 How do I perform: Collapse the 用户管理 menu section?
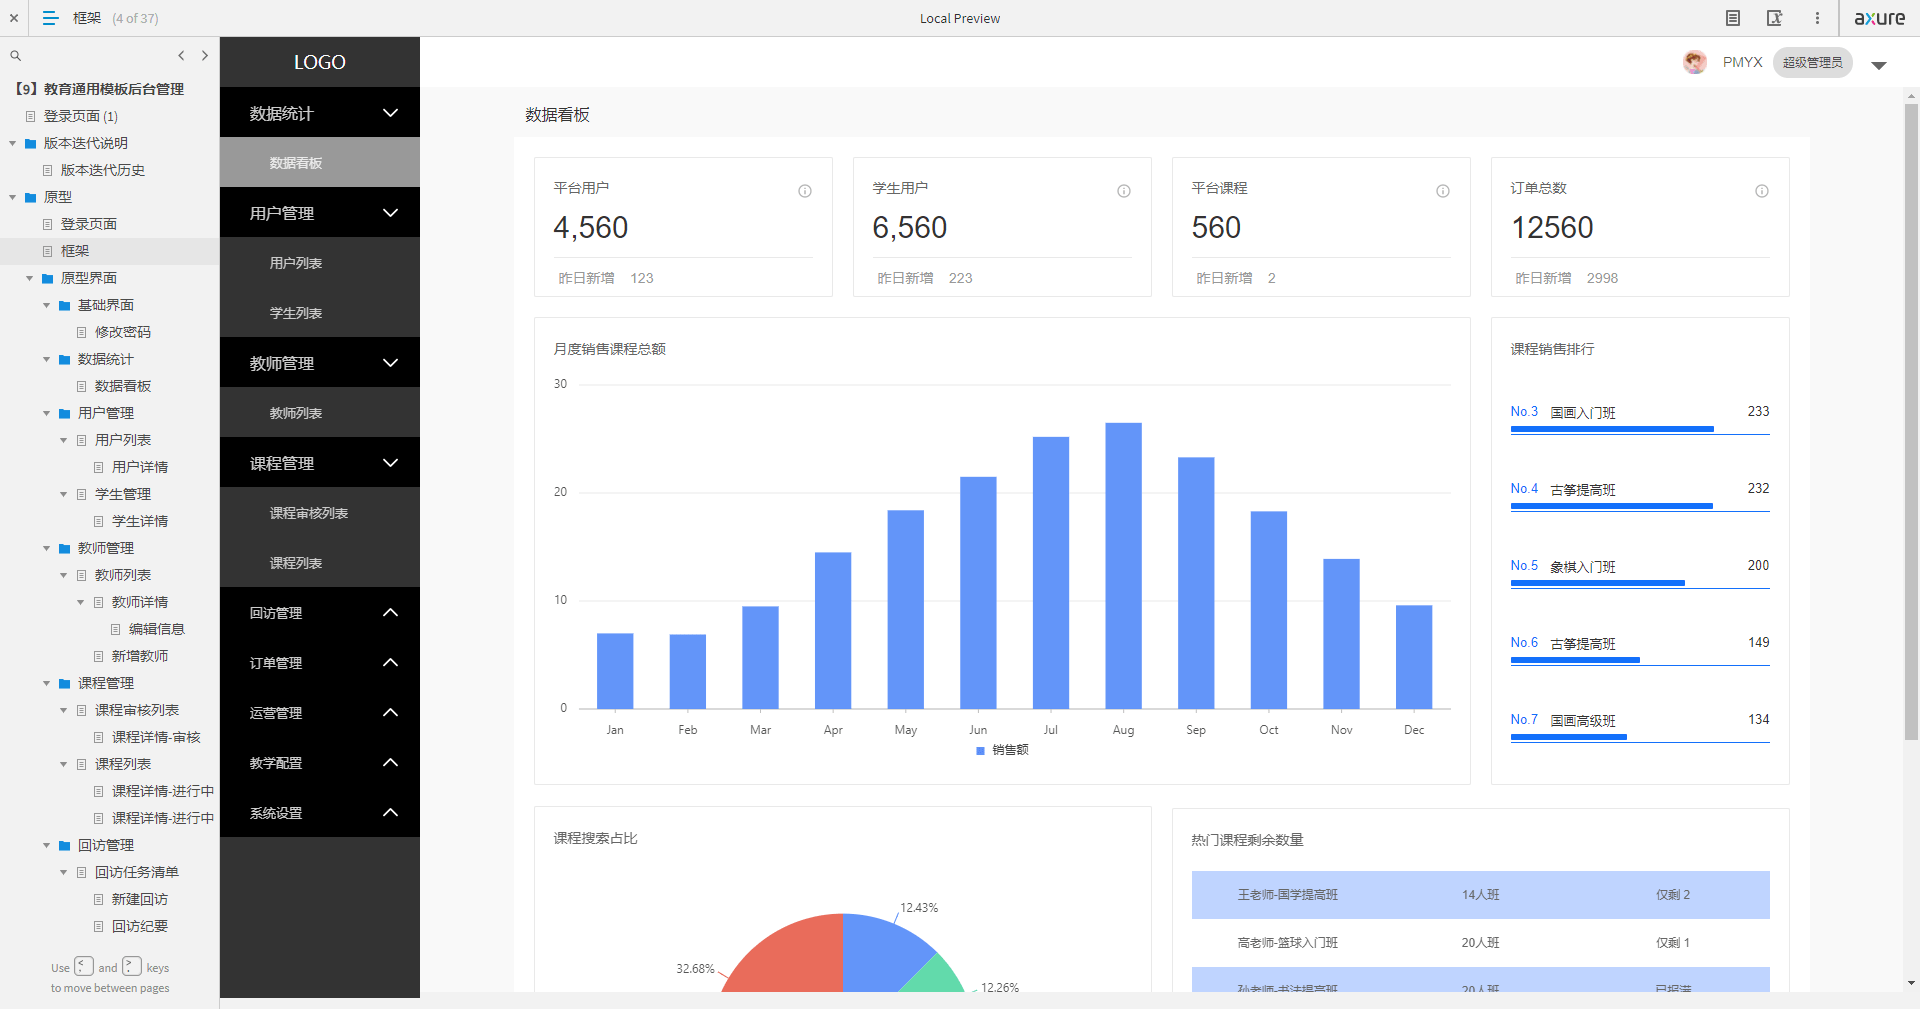pos(320,212)
